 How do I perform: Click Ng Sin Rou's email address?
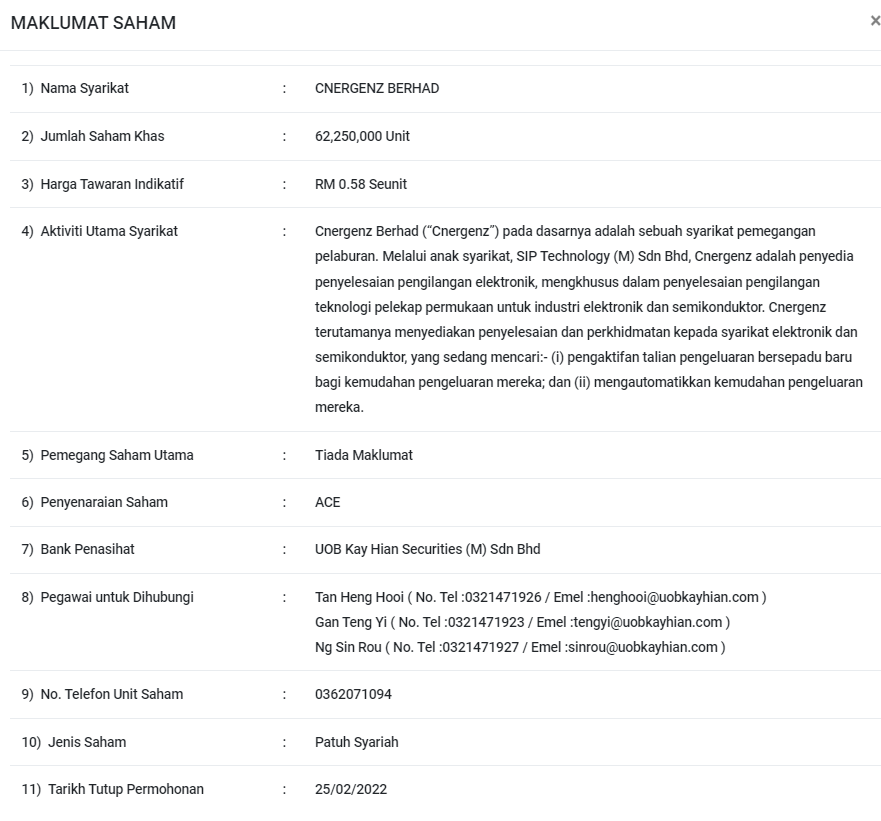tap(642, 647)
